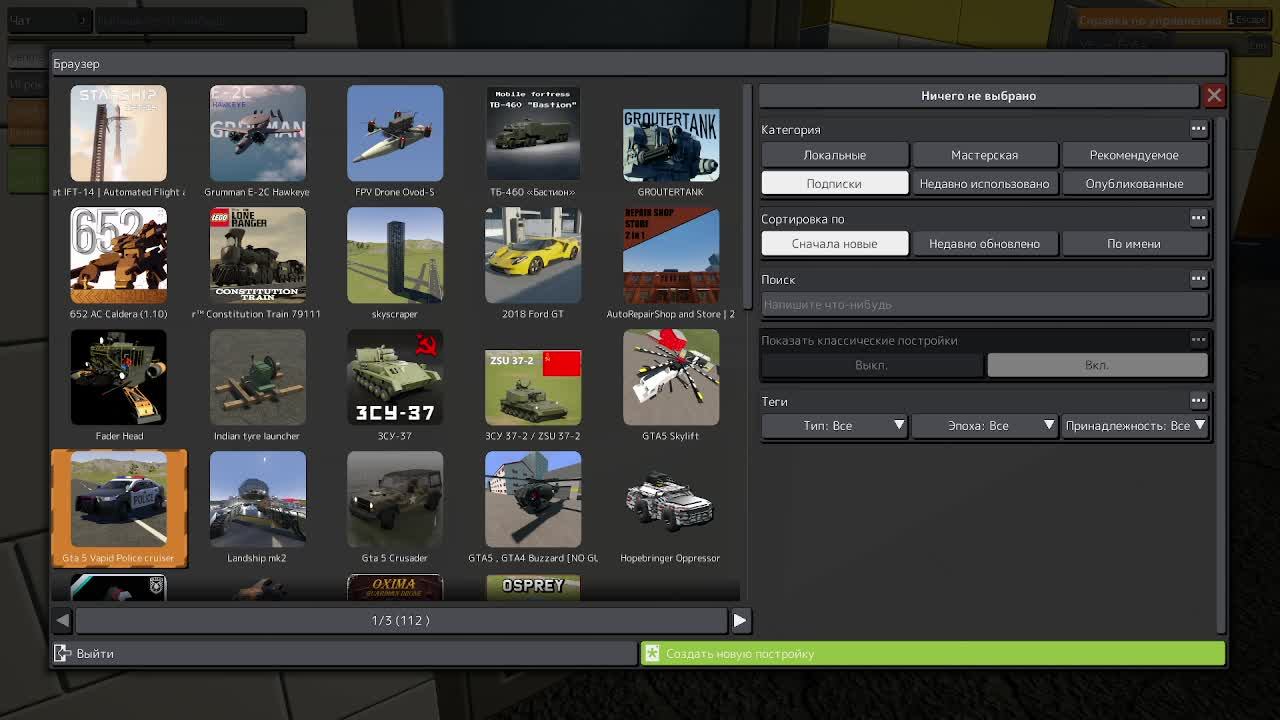1280x720 pixels.
Task: Expand the Эпоха: Все dropdown
Action: 984,425
